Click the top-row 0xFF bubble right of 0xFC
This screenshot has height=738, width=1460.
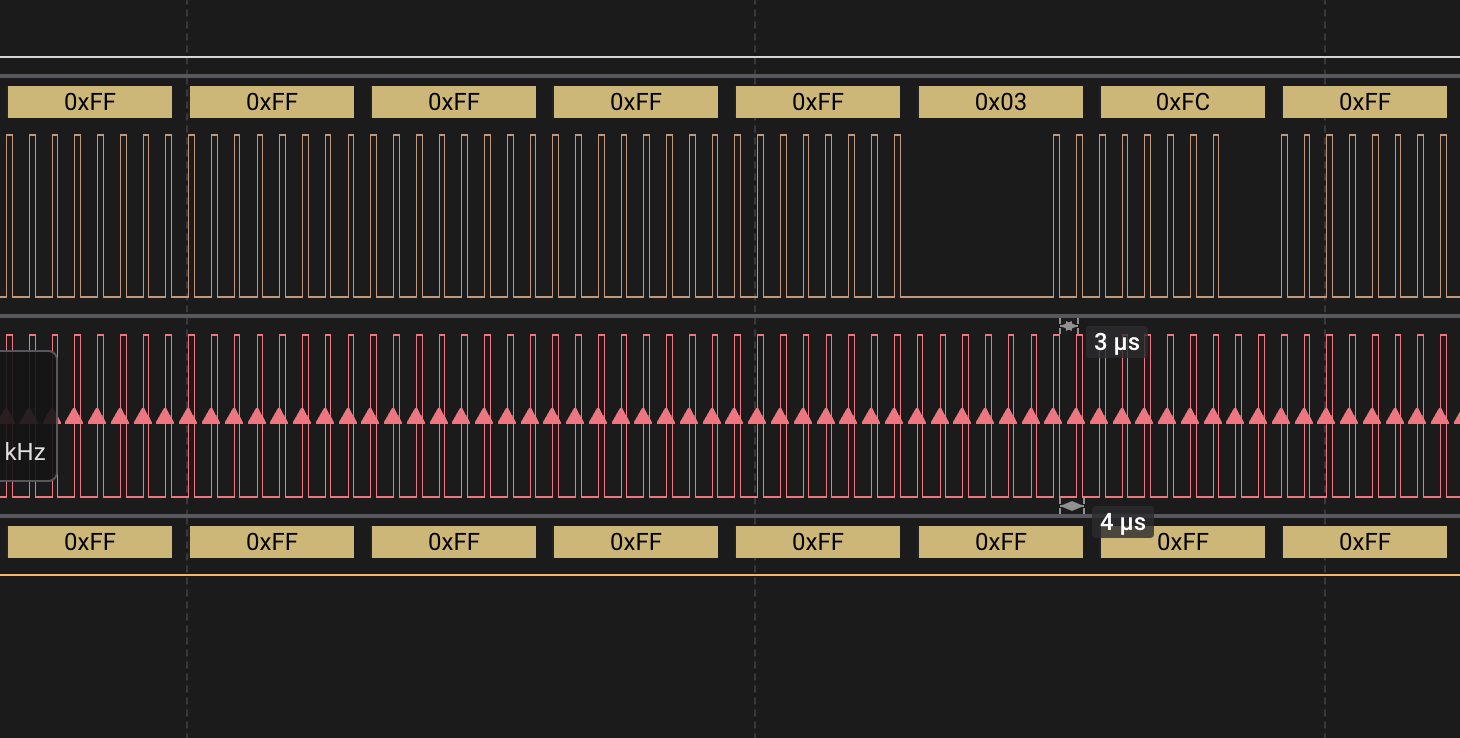point(1364,102)
